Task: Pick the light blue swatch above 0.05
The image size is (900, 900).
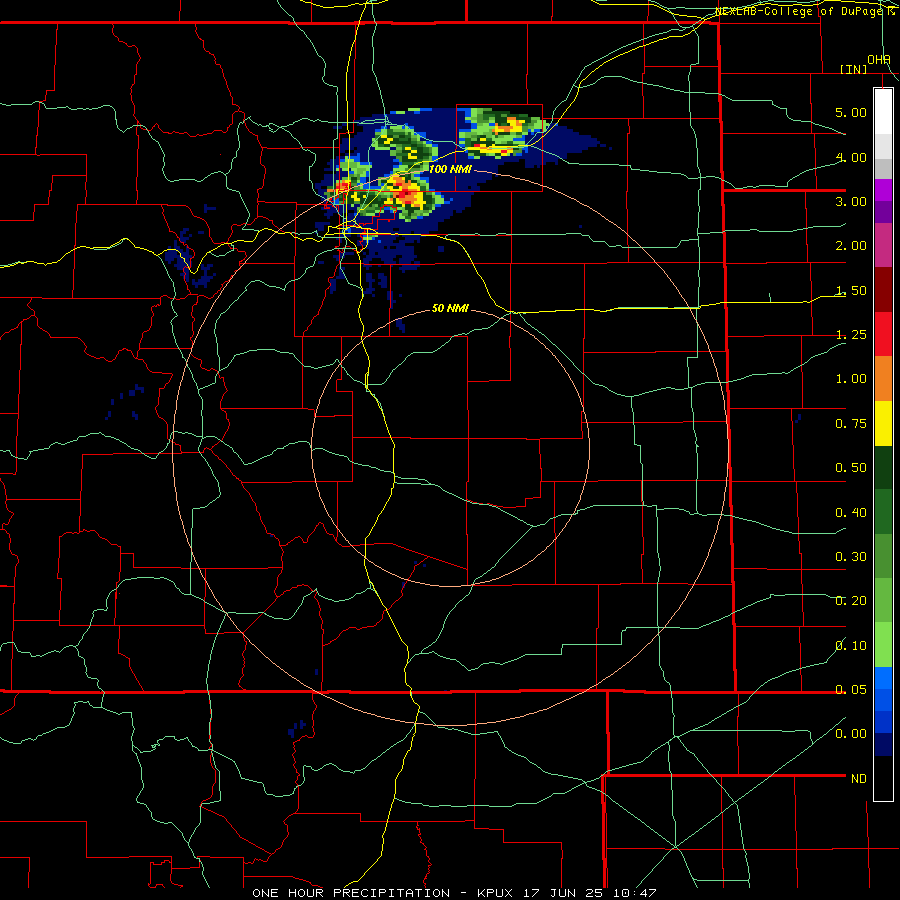Action: [883, 678]
